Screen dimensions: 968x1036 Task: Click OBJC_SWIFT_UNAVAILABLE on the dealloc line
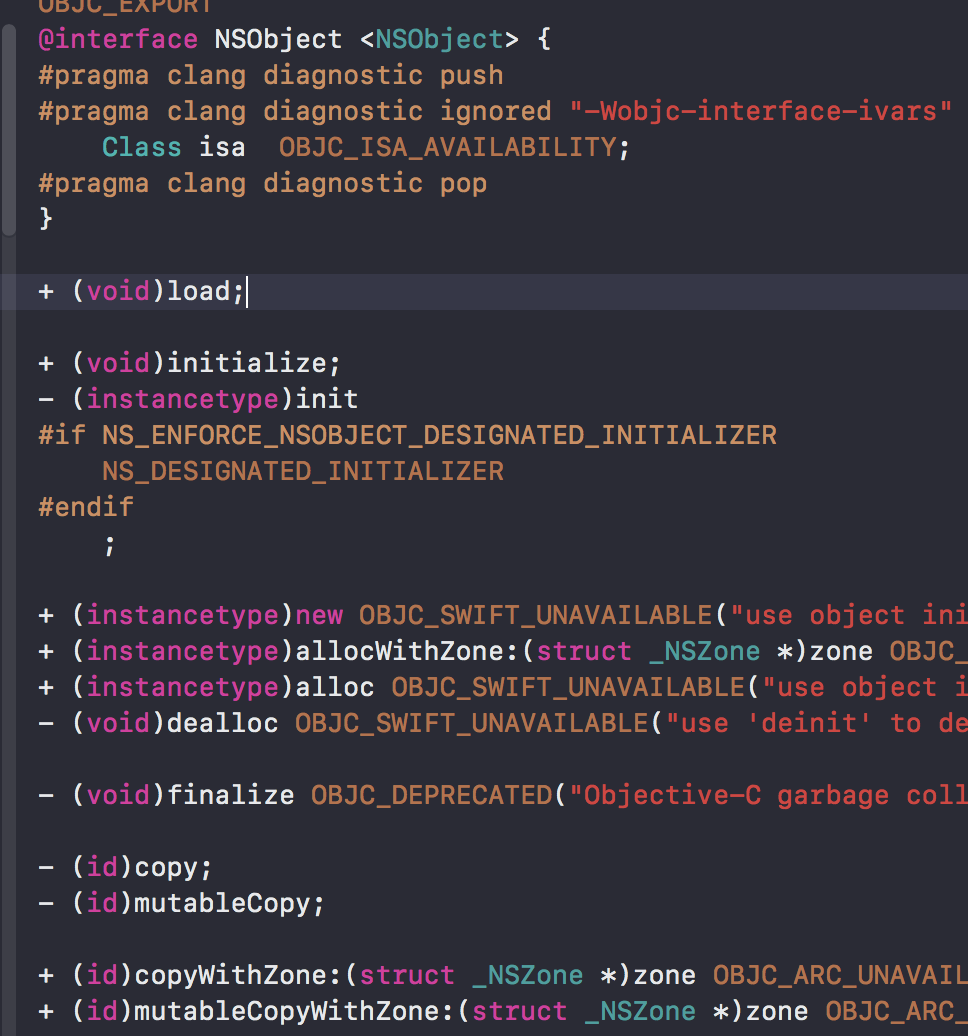pyautogui.click(x=472, y=723)
